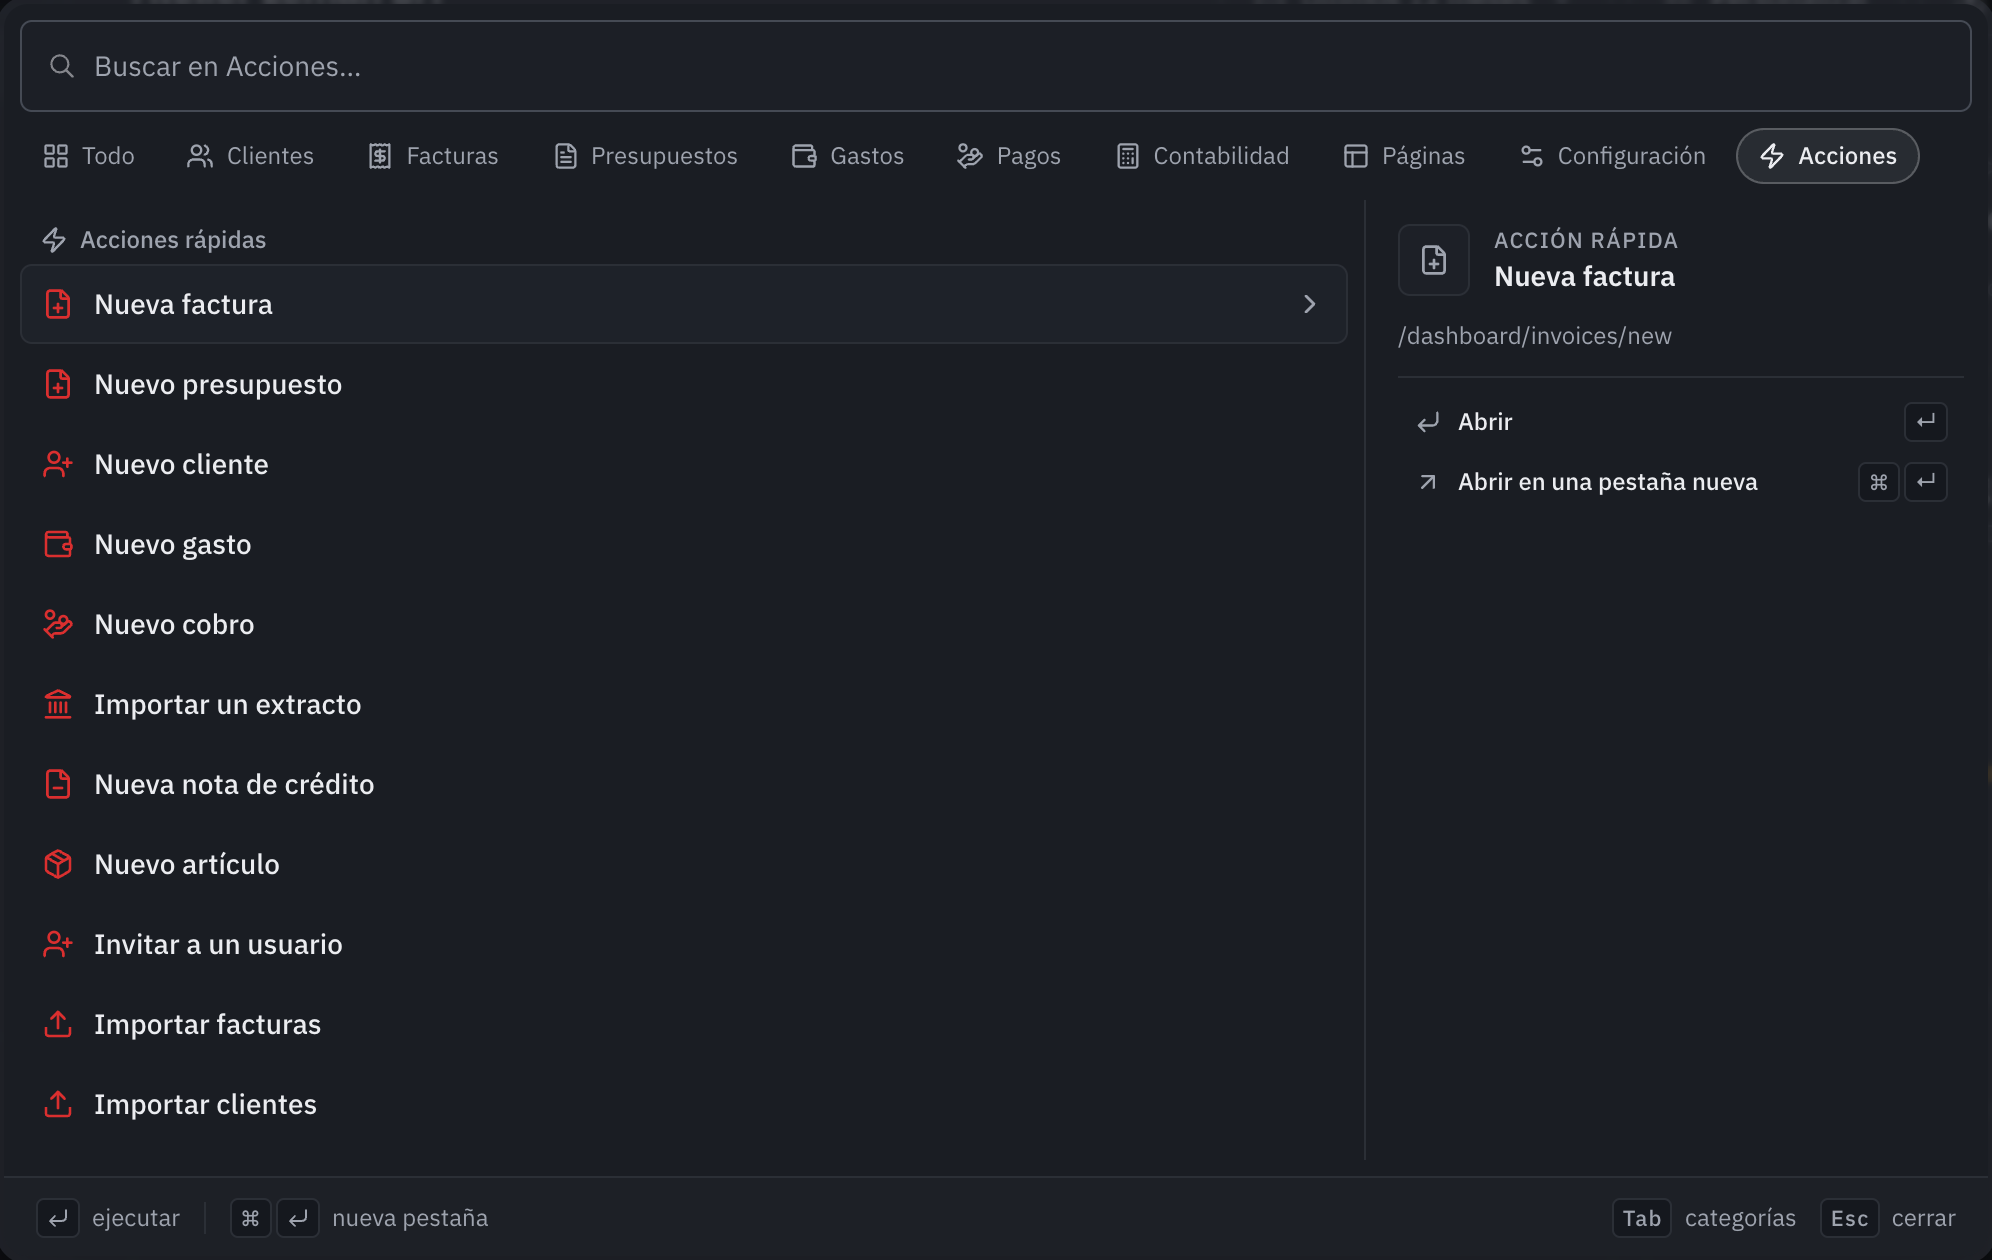1992x1260 pixels.
Task: Choose Abrir en una pestaña nueva
Action: pos(1680,482)
